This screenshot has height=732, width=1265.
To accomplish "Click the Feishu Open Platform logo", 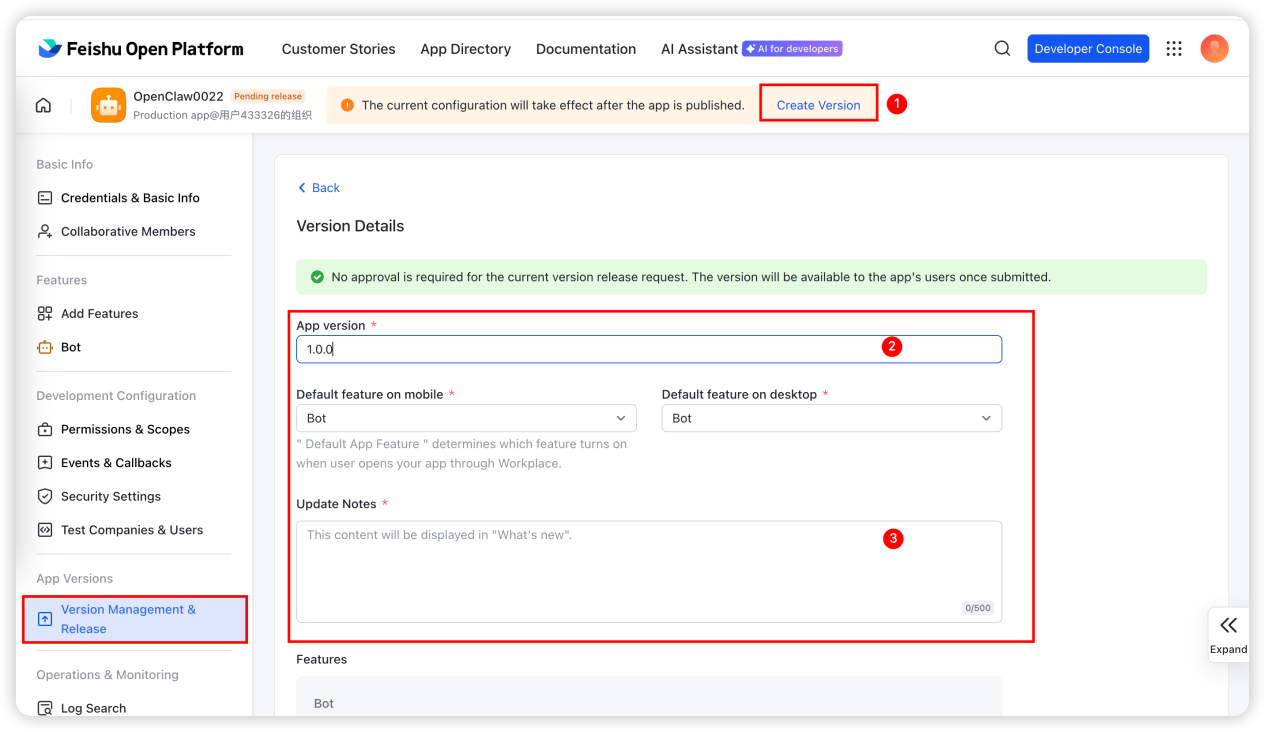I will point(141,49).
